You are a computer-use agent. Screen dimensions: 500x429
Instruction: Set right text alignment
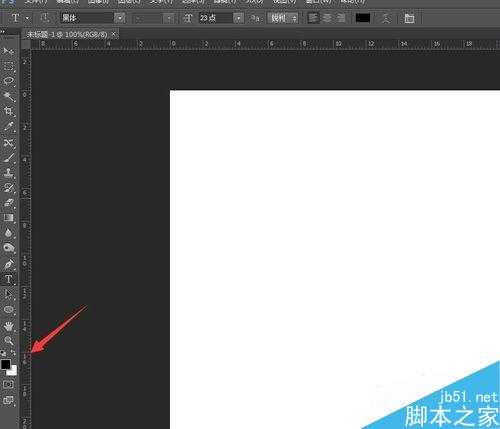(341, 18)
